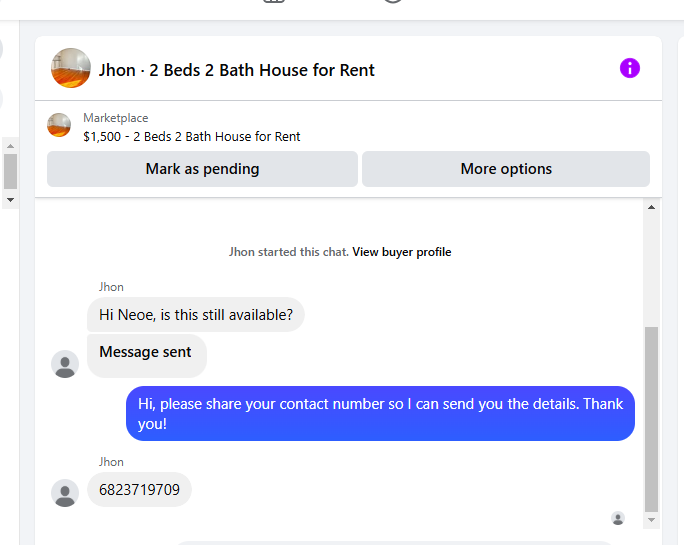Open the View buyer profile link
This screenshot has height=545, width=684.
point(401,252)
